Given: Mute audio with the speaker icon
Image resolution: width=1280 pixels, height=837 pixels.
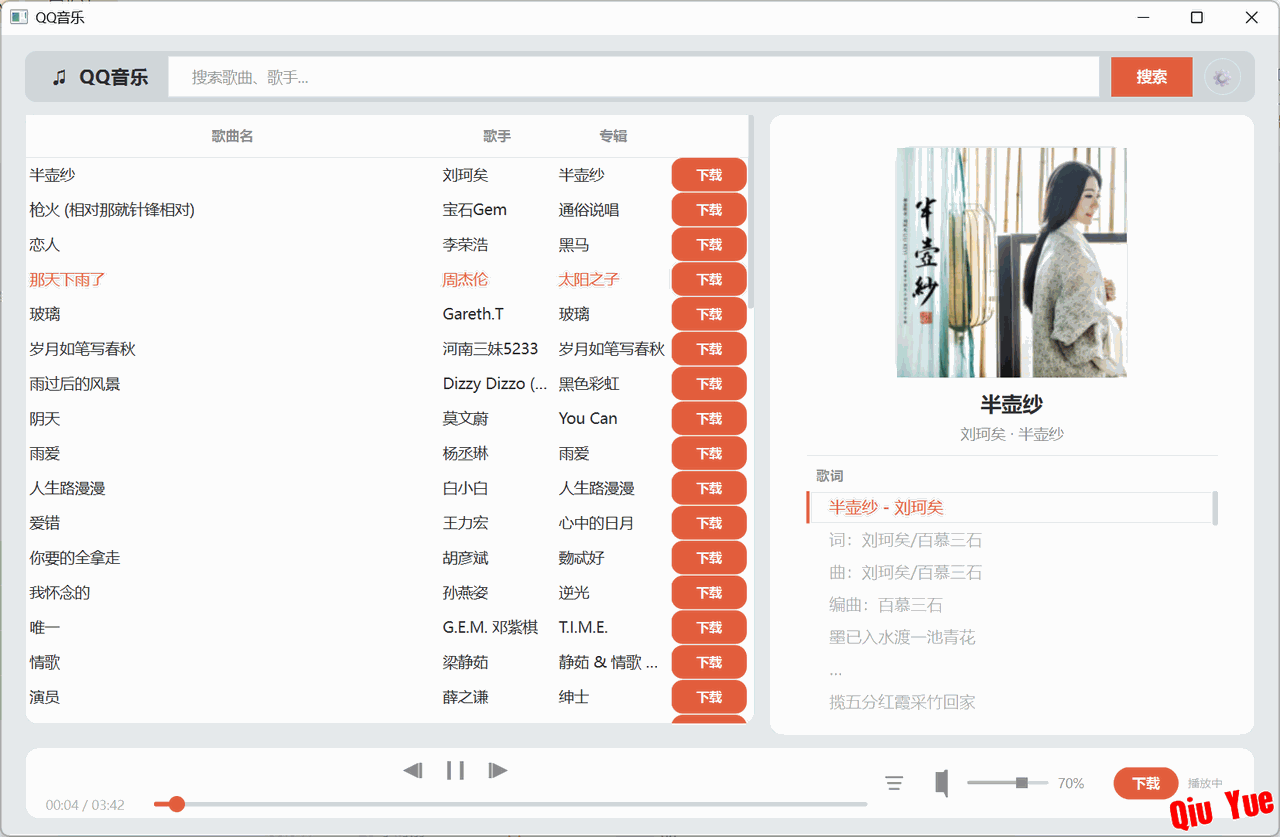Looking at the screenshot, I should point(941,783).
